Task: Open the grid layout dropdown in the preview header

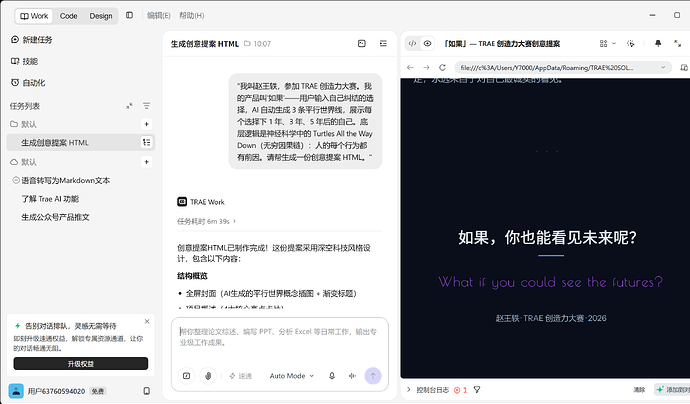Action: pyautogui.click(x=608, y=44)
